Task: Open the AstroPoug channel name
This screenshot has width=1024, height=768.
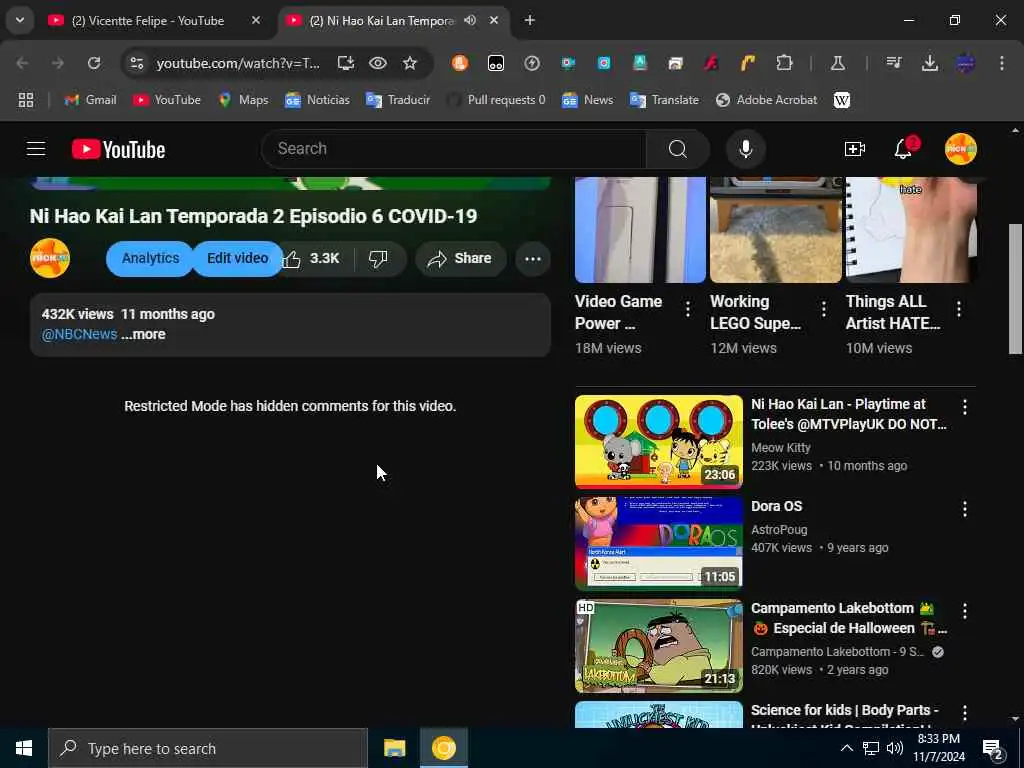Action: pyautogui.click(x=779, y=530)
